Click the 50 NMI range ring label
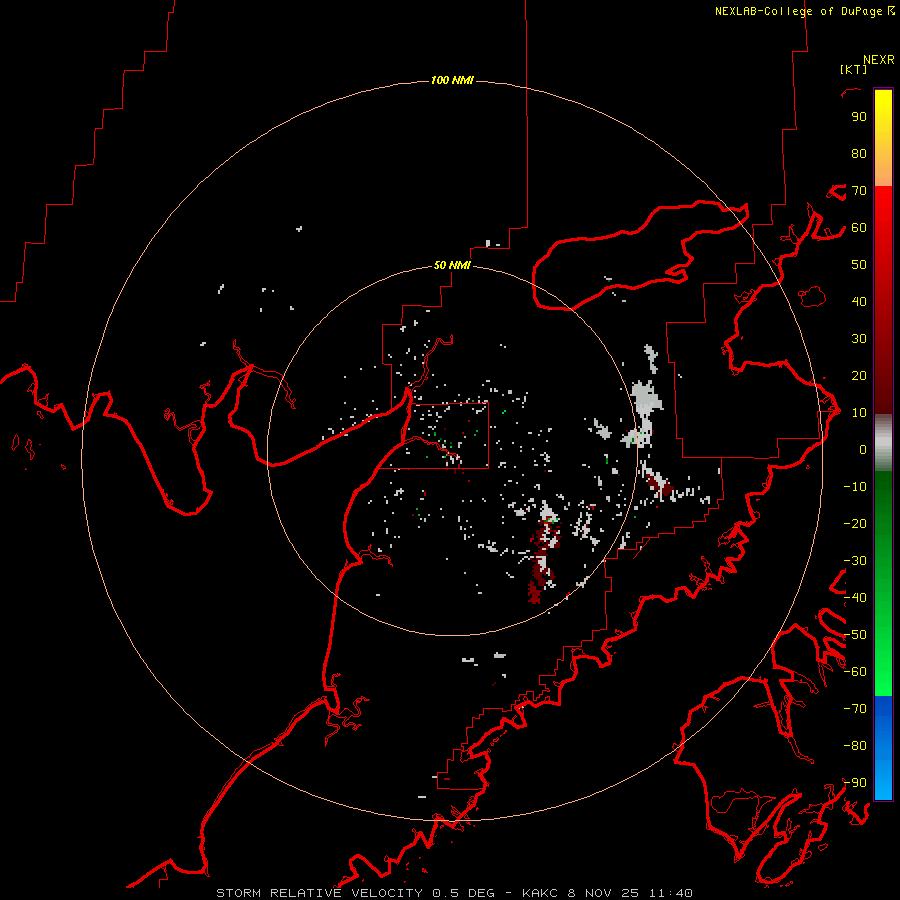The height and width of the screenshot is (900, 900). click(452, 265)
